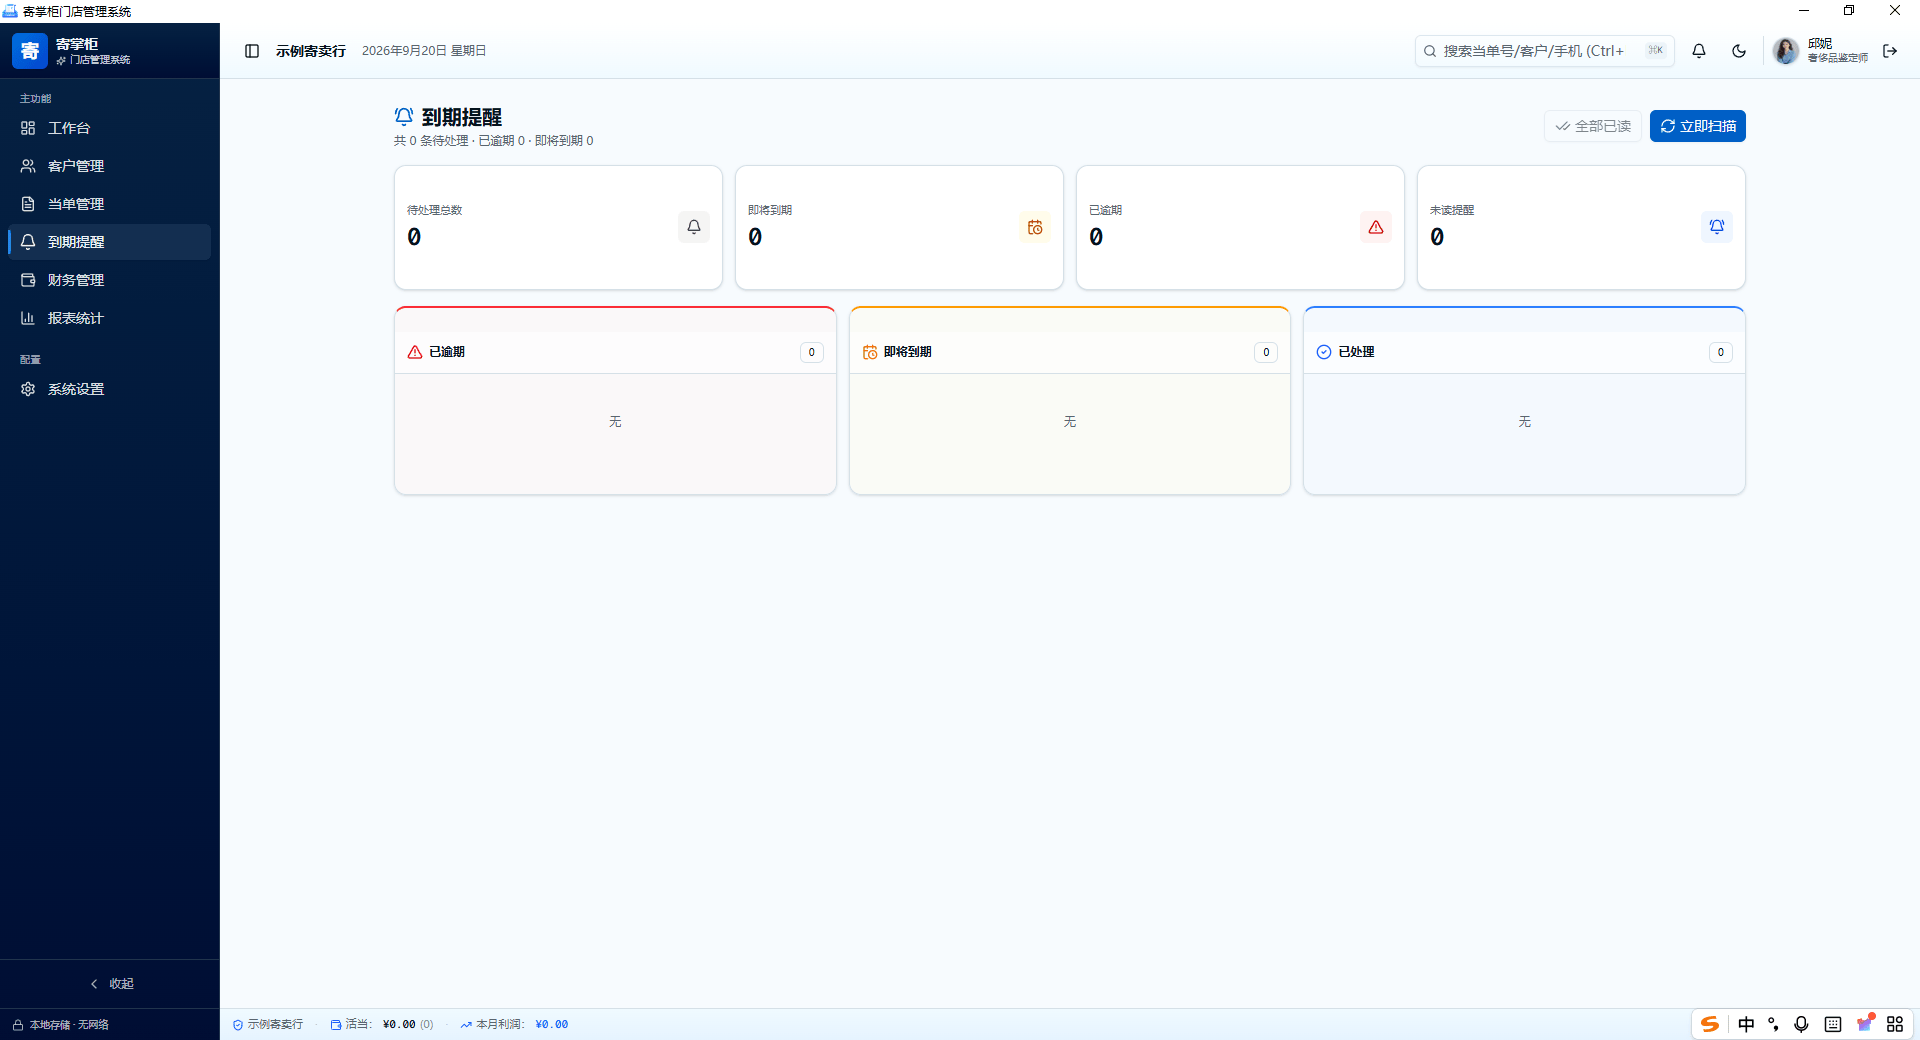Screen dimensions: 1920x1040
Task: Click the search box for orders and customers
Action: click(1544, 51)
